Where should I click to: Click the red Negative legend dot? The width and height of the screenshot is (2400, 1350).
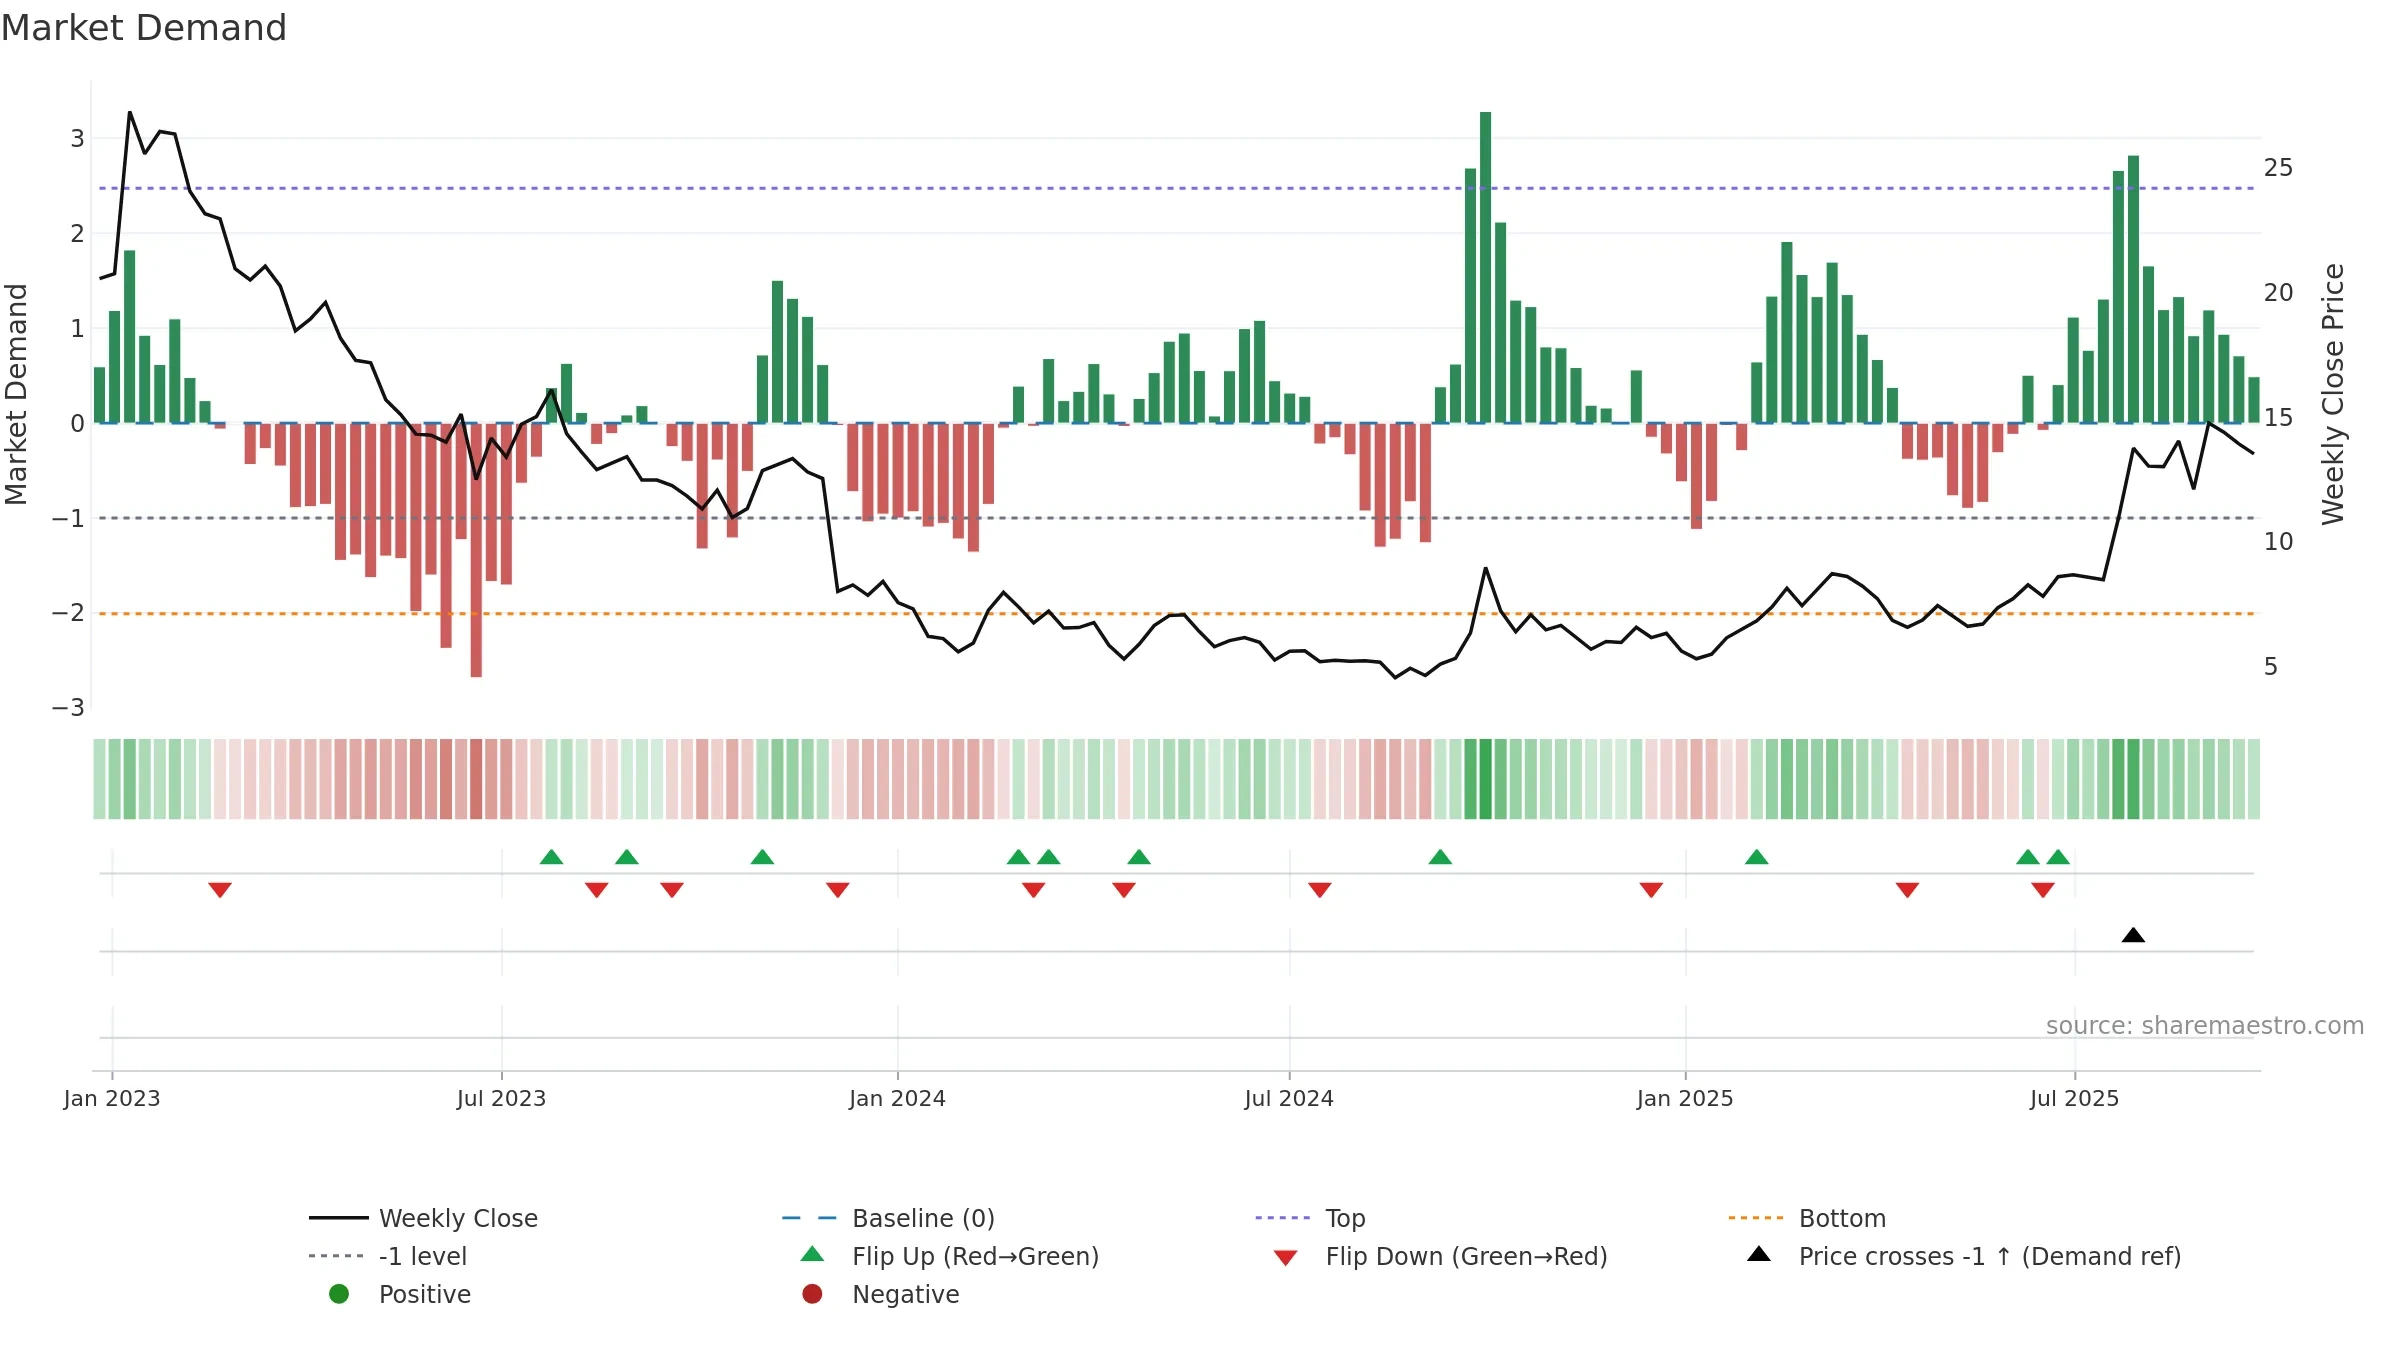[812, 1294]
